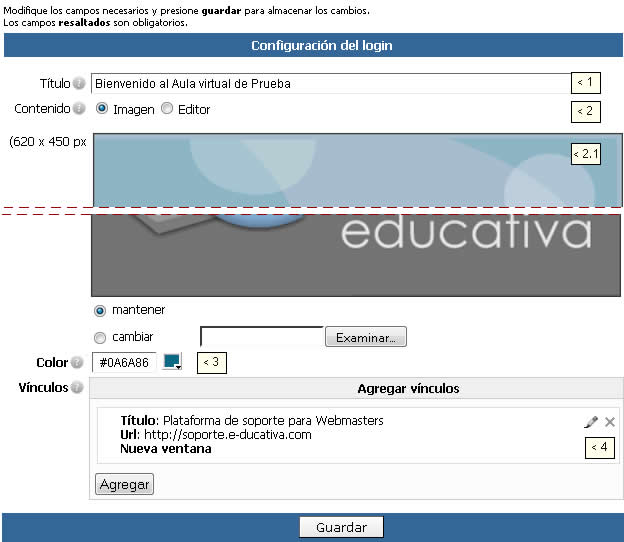The width and height of the screenshot is (624, 542).
Task: Click the Plataforma de soporte para Webmasters title
Action: 273,421
